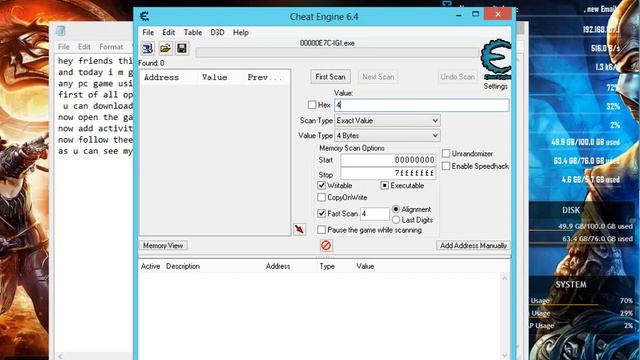This screenshot has width=640, height=360.
Task: Open the Value Type dropdown
Action: click(x=387, y=136)
